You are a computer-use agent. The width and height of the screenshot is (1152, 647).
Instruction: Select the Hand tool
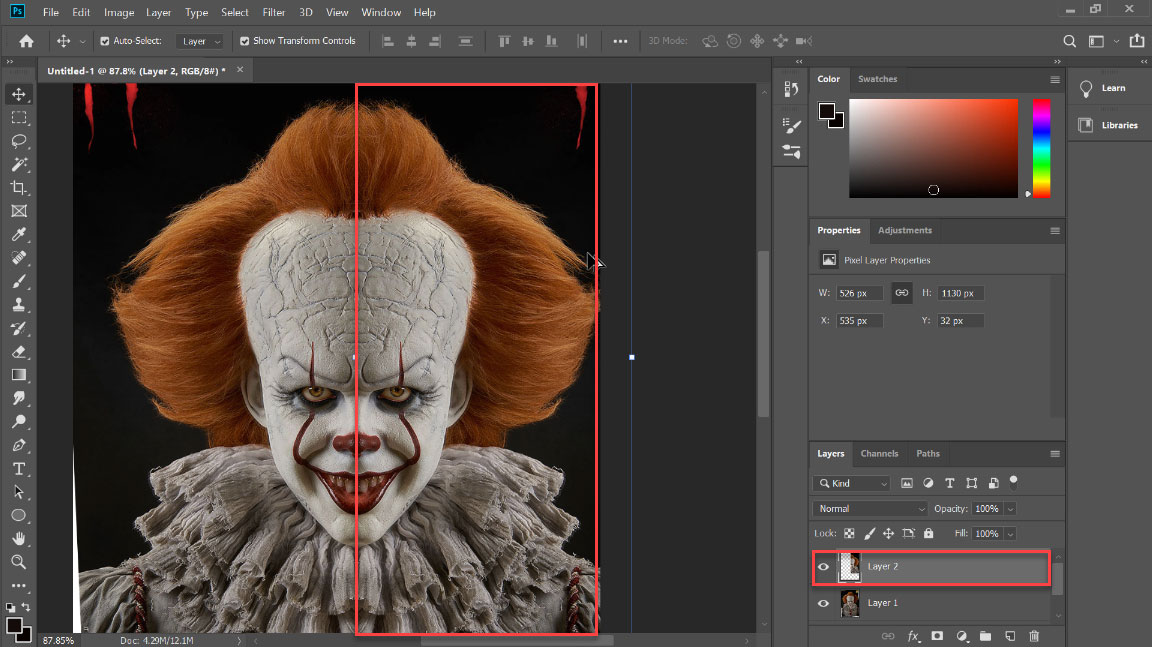point(19,538)
